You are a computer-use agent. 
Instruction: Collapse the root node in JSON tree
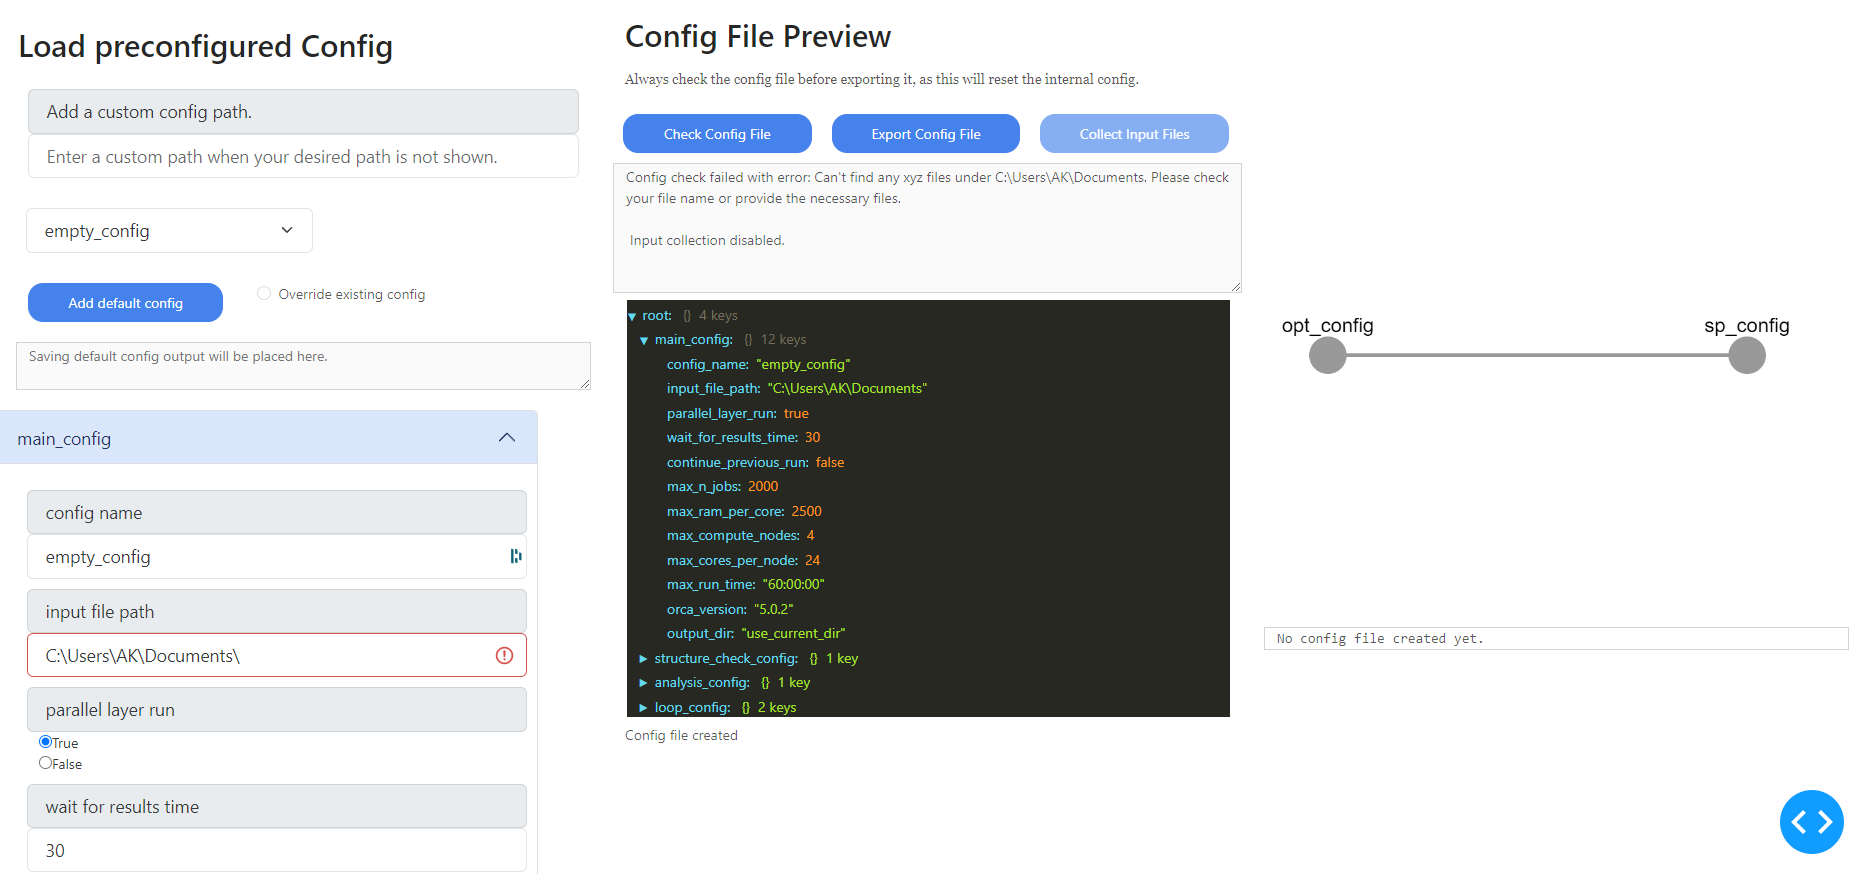coord(632,316)
